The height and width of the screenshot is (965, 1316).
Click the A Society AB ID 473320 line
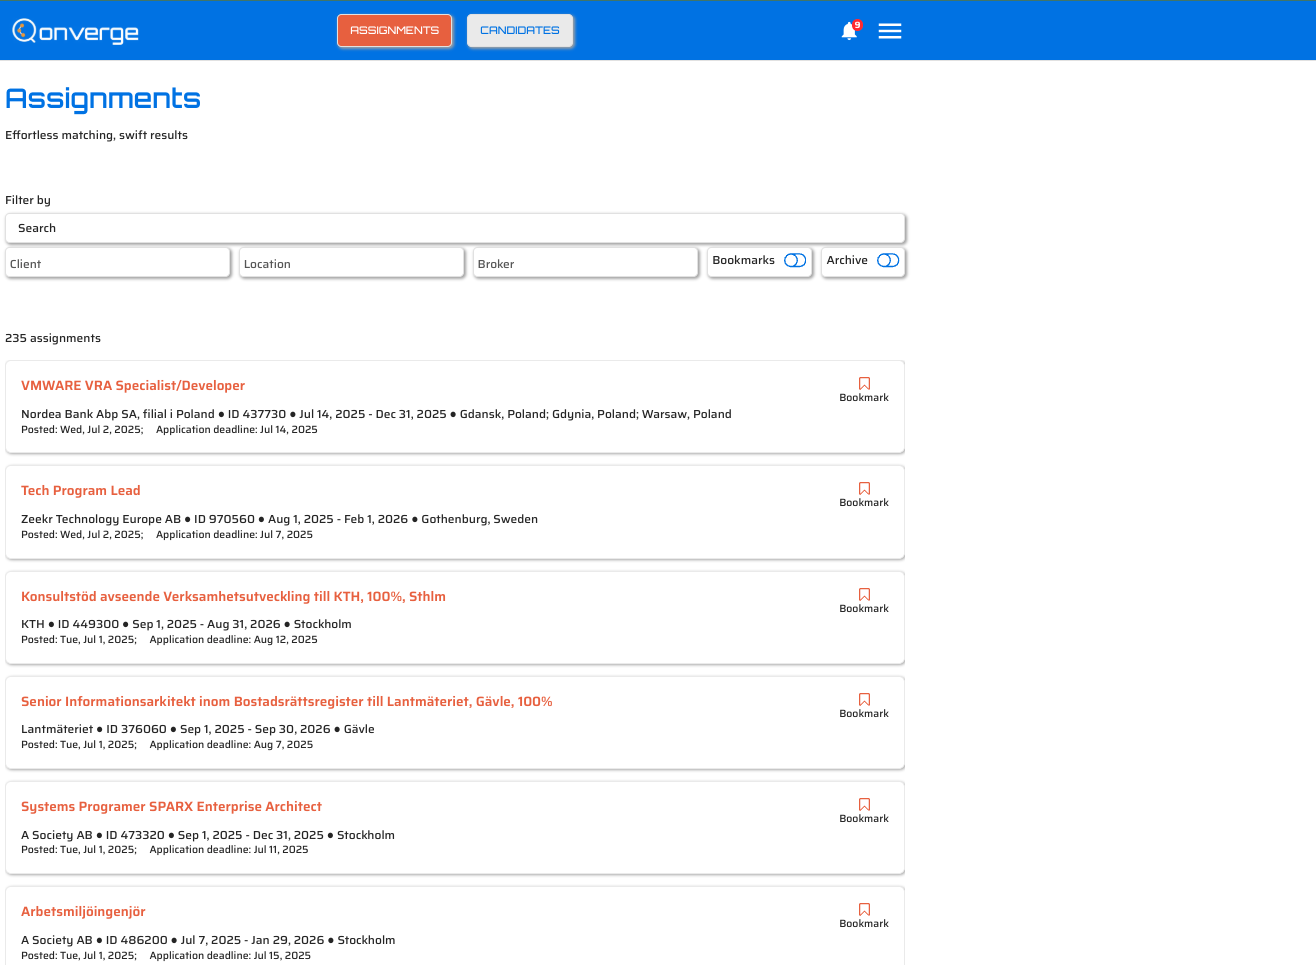(208, 835)
